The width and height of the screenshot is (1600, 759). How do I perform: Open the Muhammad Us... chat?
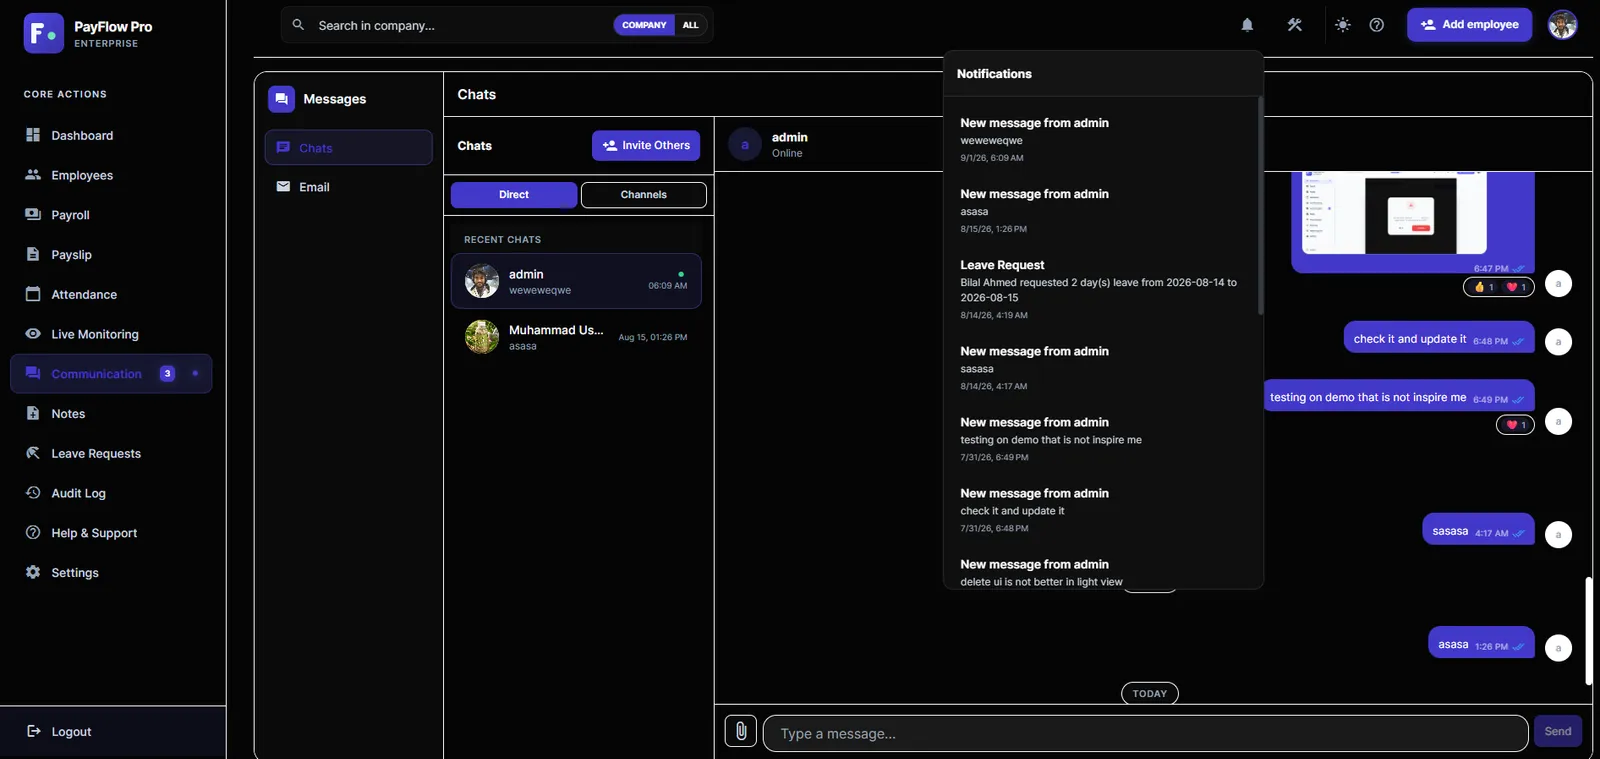coord(576,337)
